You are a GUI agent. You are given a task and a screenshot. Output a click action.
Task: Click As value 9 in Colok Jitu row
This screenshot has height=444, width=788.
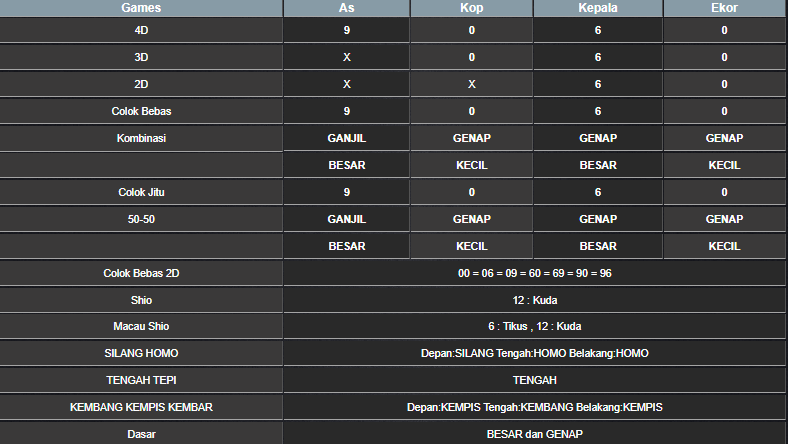[346, 192]
